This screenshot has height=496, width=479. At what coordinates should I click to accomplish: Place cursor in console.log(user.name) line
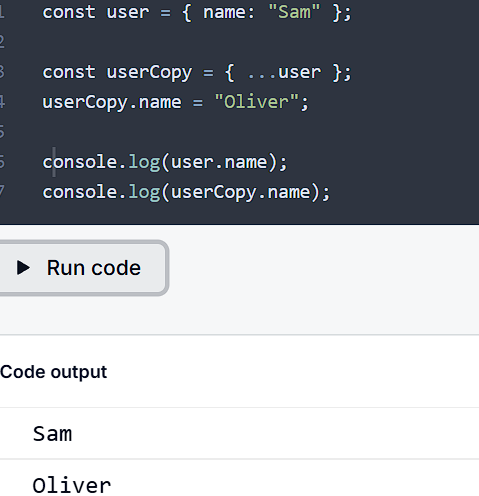pyautogui.click(x=165, y=162)
